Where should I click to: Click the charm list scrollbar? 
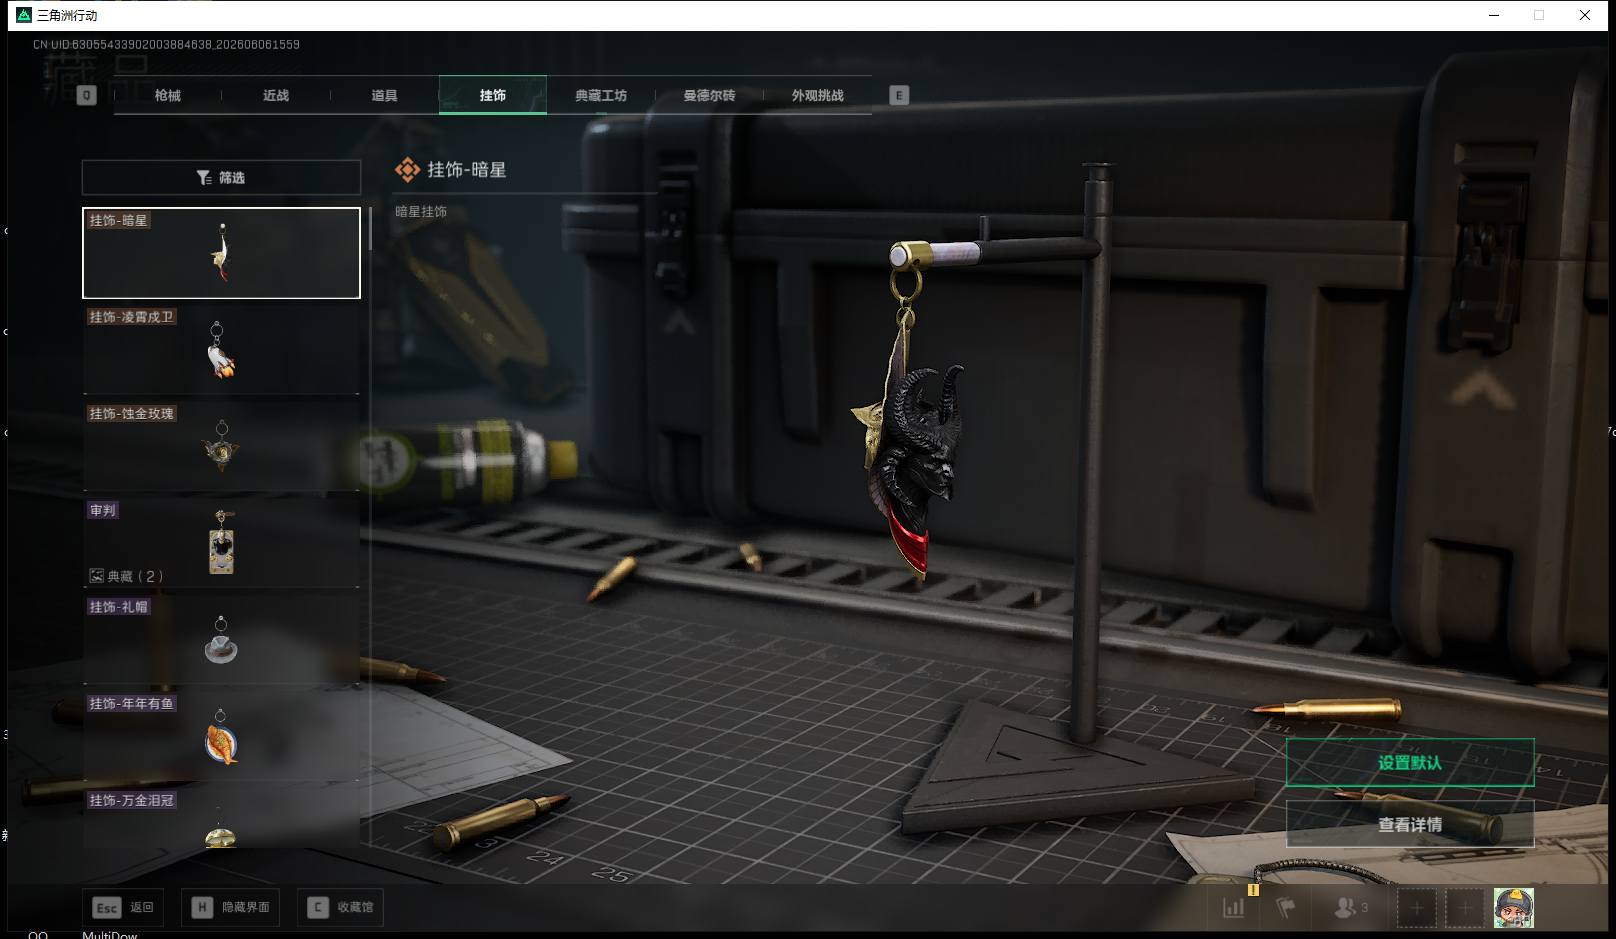point(370,229)
